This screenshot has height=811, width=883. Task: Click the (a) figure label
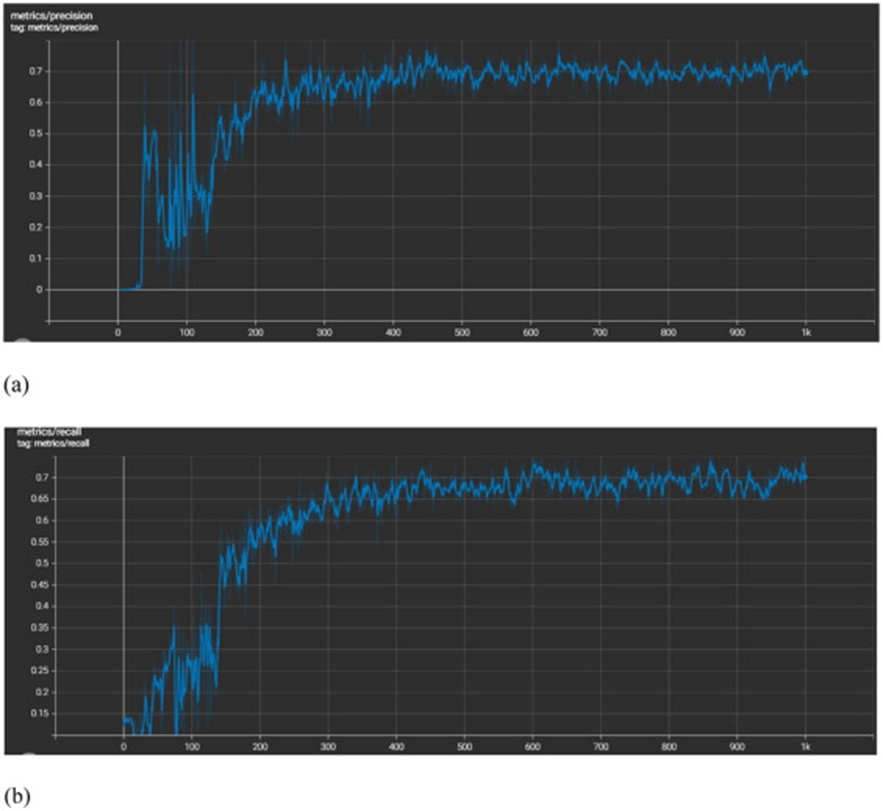click(x=16, y=385)
